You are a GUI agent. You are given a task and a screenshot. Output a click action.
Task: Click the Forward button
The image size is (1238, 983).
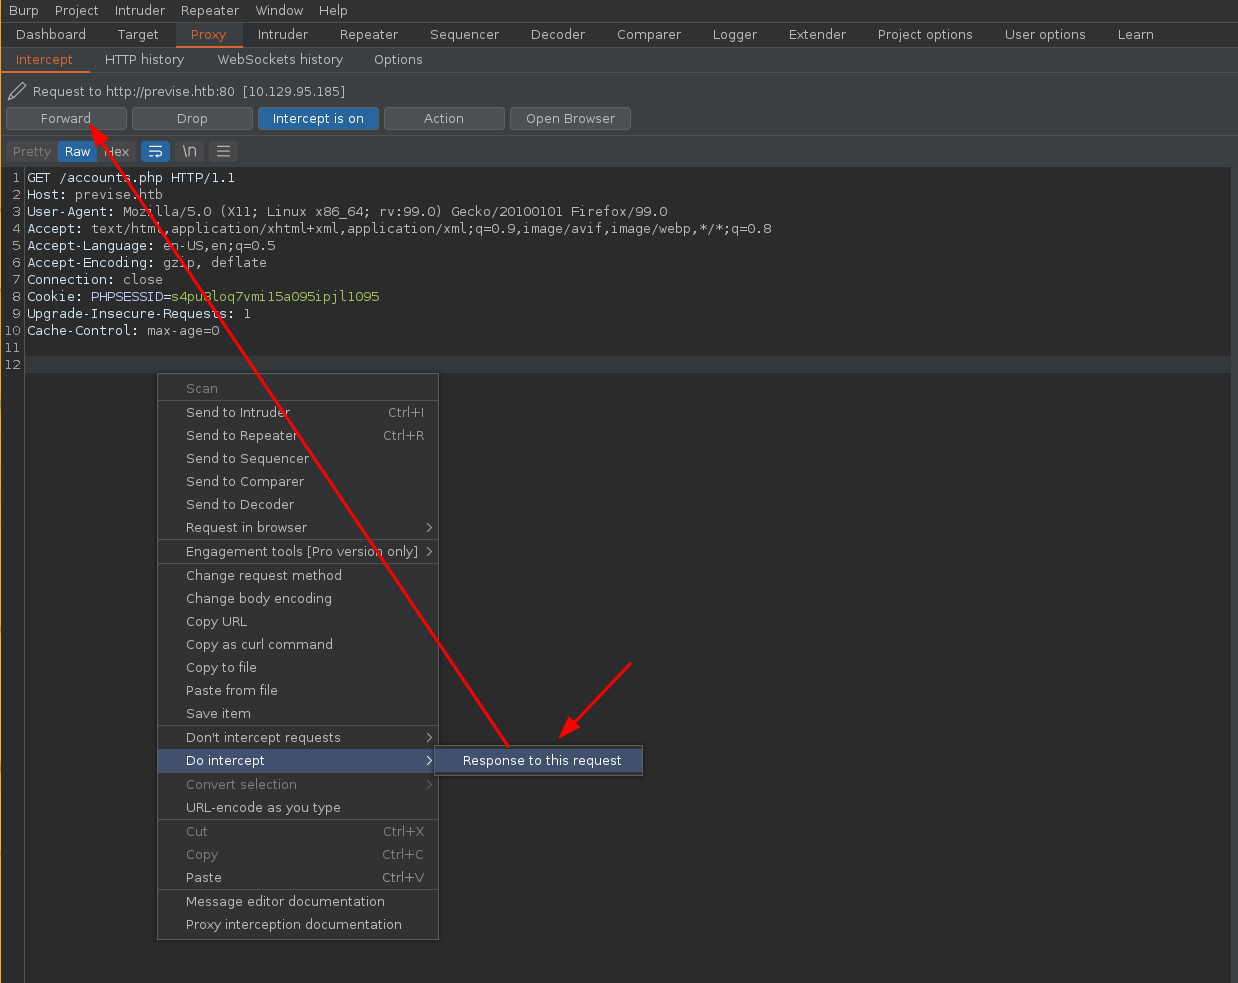(66, 119)
